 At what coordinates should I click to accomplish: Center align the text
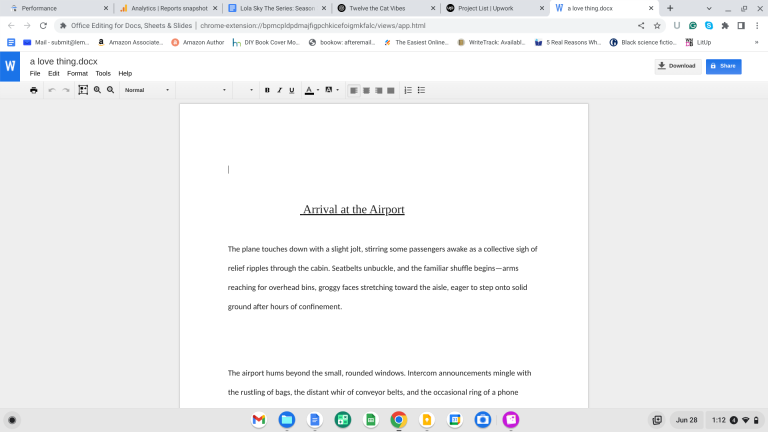click(366, 90)
